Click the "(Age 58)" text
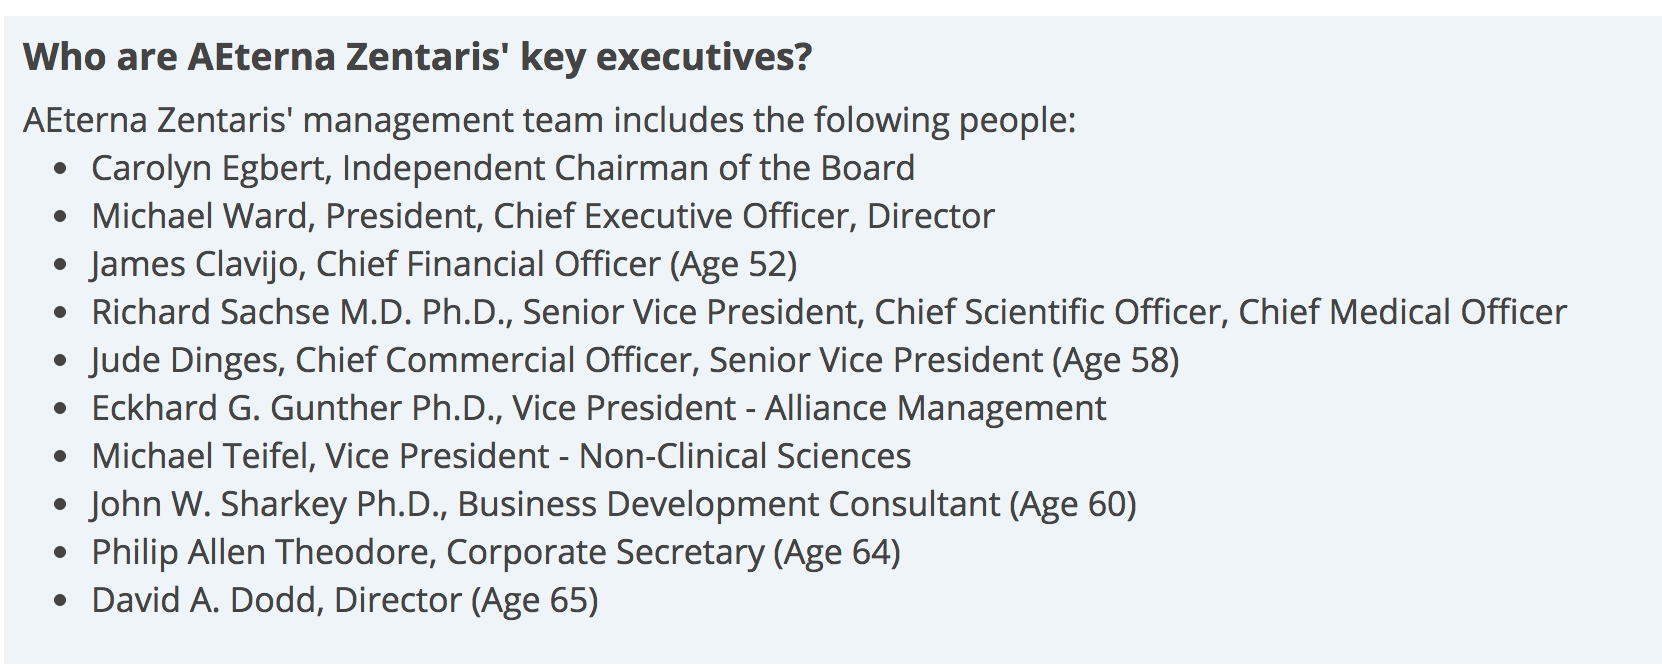Image resolution: width=1662 pixels, height=670 pixels. (x=1116, y=360)
